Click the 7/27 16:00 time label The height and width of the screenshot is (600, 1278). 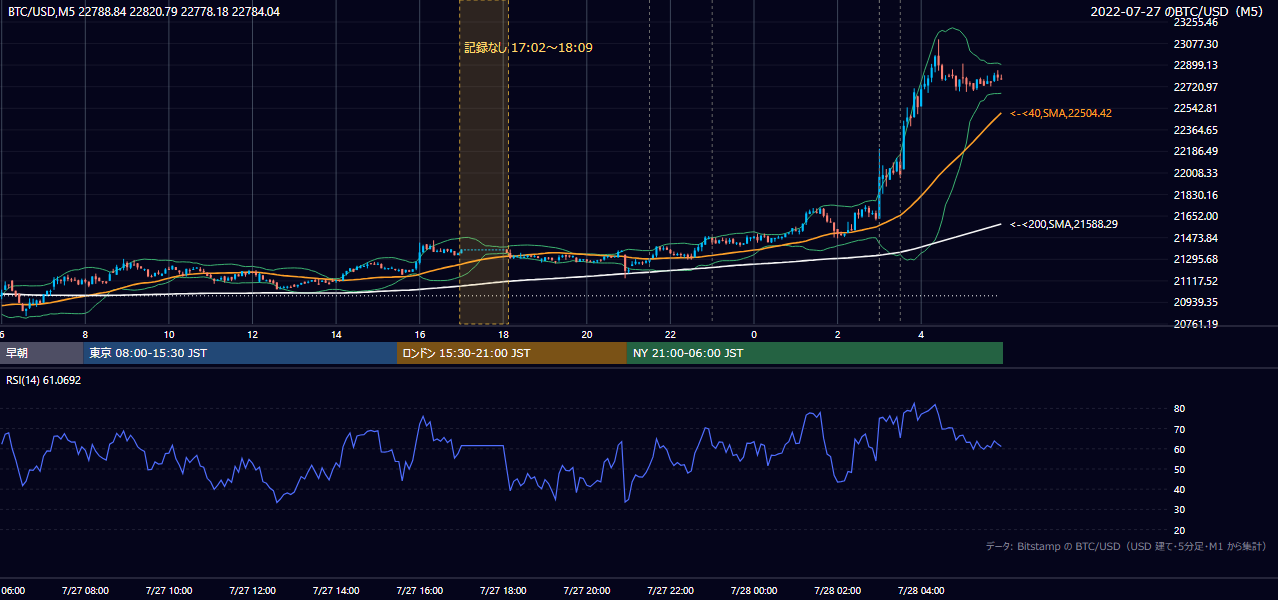(x=419, y=590)
